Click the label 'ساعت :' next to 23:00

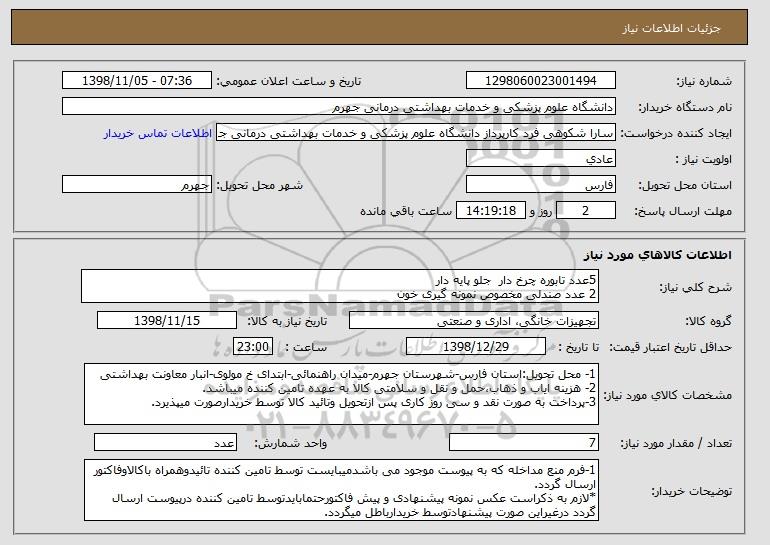305,347
